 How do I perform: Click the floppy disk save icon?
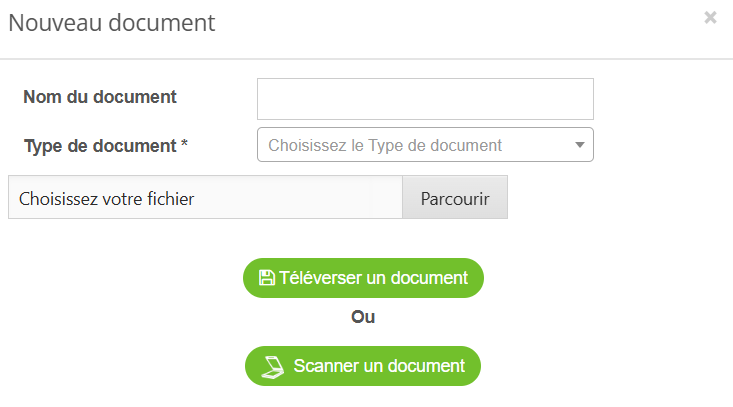point(267,278)
